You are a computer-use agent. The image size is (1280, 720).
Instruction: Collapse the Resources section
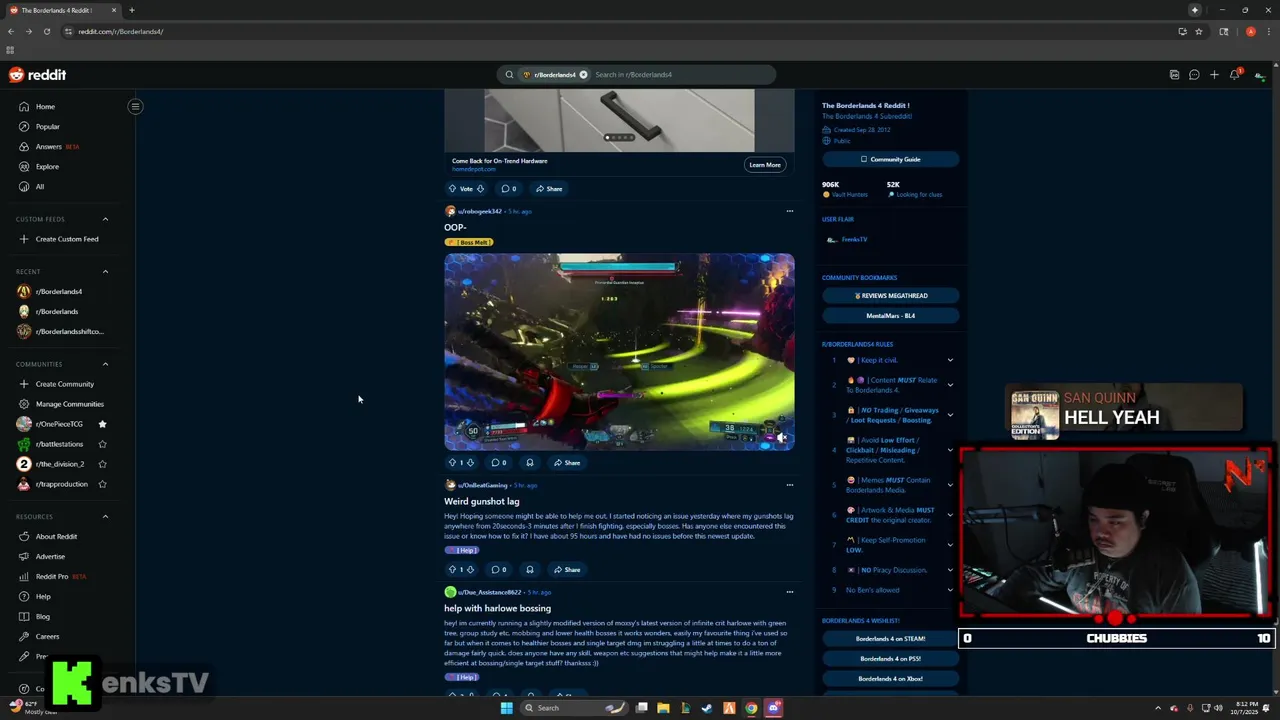[105, 517]
